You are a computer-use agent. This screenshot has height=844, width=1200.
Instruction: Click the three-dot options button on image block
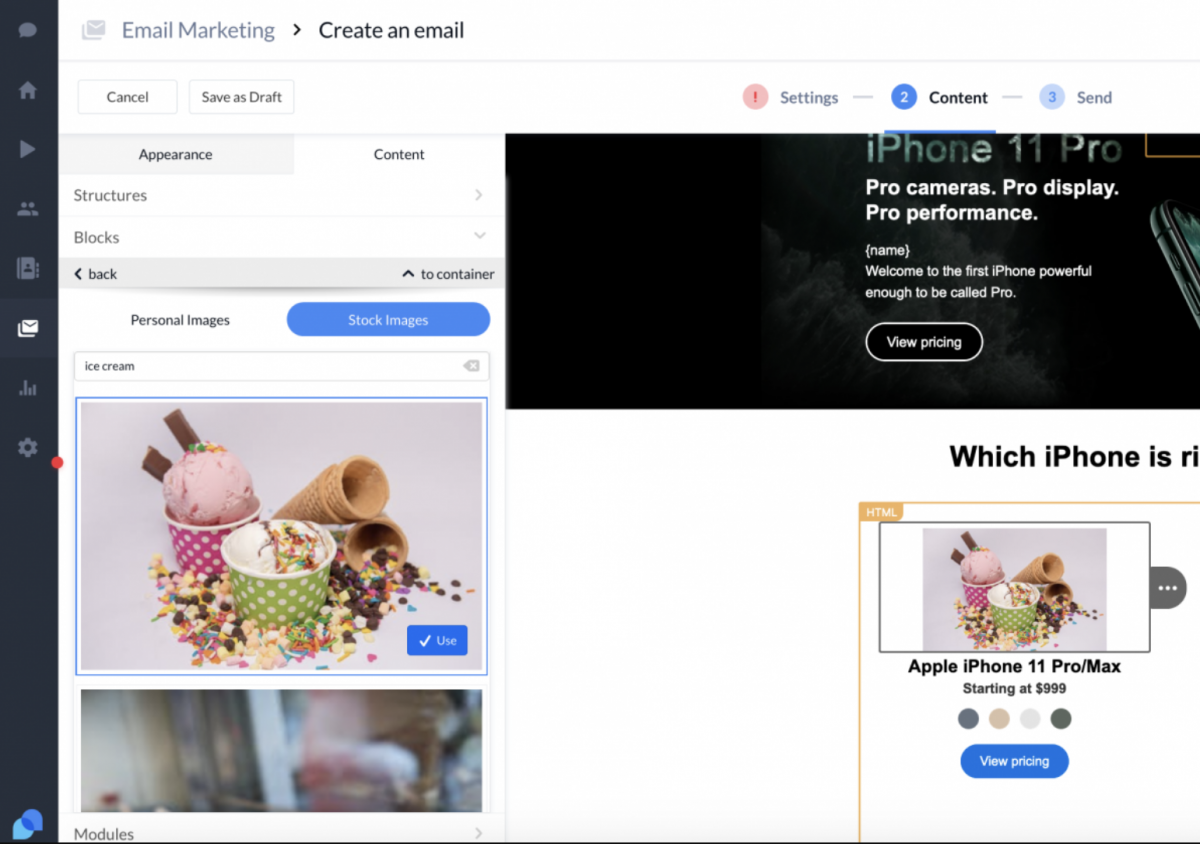click(x=1167, y=588)
